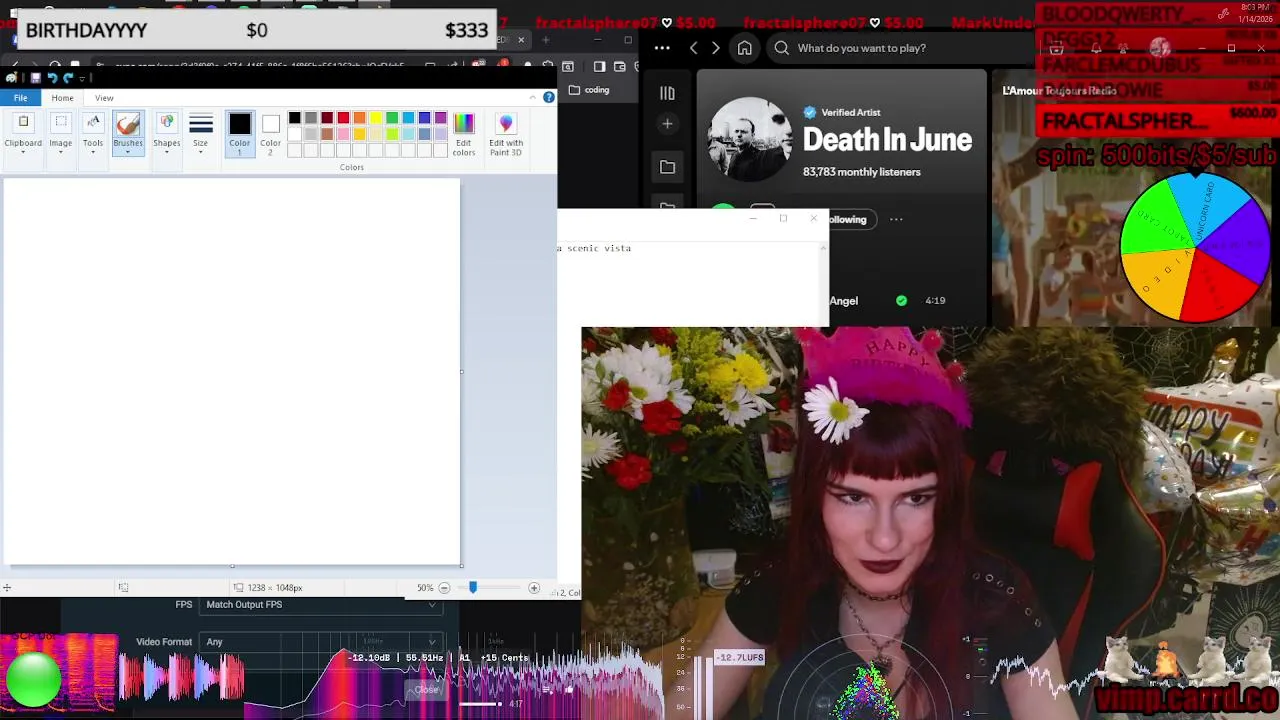
Task: Close the BIRTHDAYYYY browser tab
Action: tap(521, 40)
